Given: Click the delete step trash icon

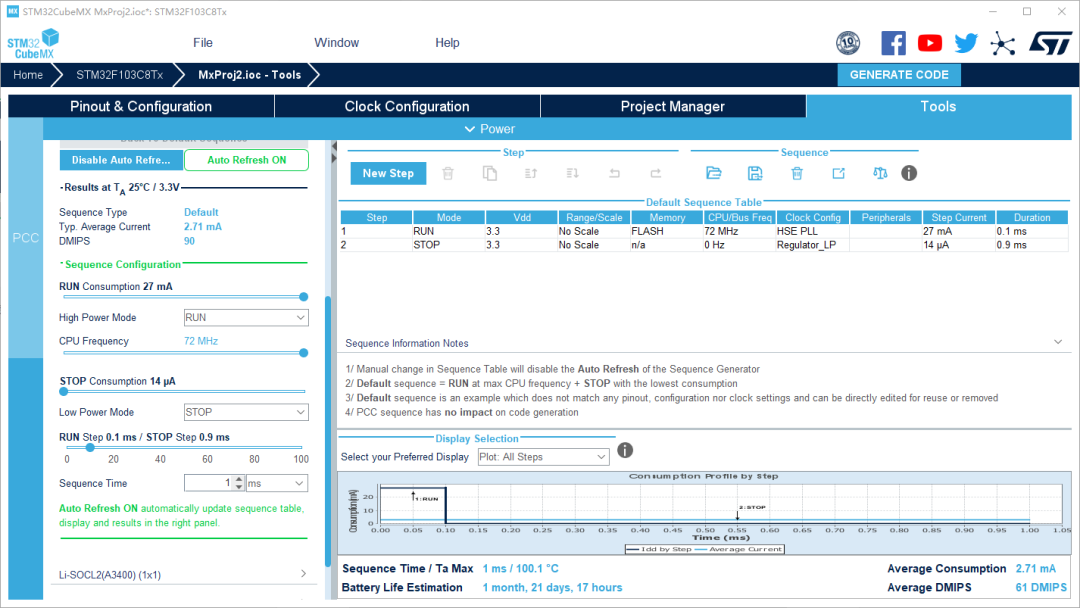Looking at the screenshot, I should point(448,174).
